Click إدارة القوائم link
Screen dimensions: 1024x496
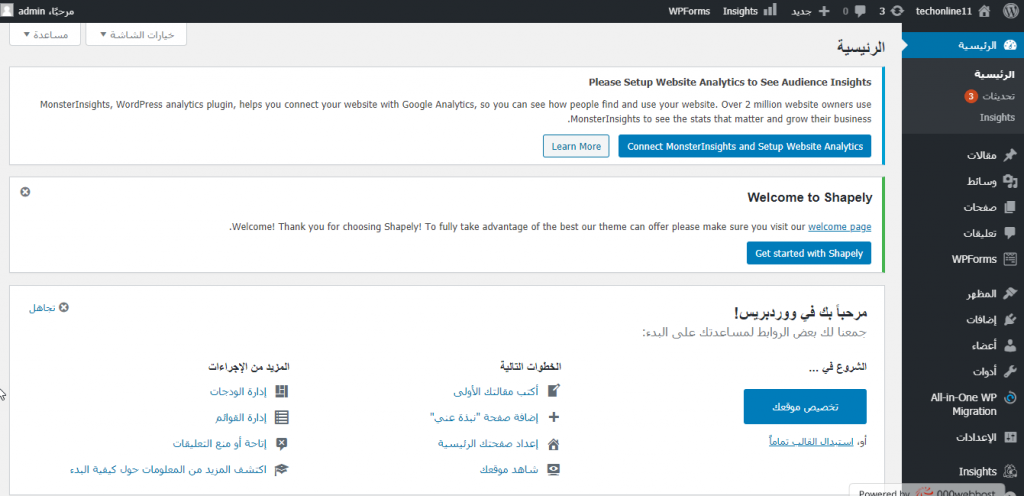click(x=242, y=418)
